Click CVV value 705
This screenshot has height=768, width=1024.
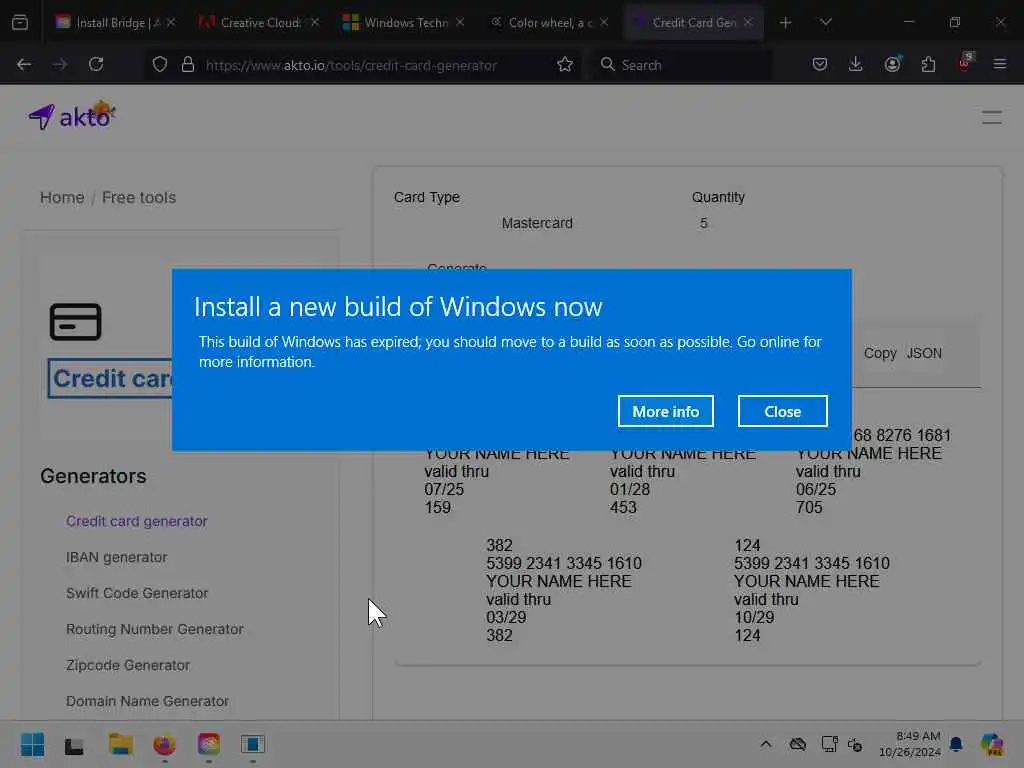click(x=809, y=507)
